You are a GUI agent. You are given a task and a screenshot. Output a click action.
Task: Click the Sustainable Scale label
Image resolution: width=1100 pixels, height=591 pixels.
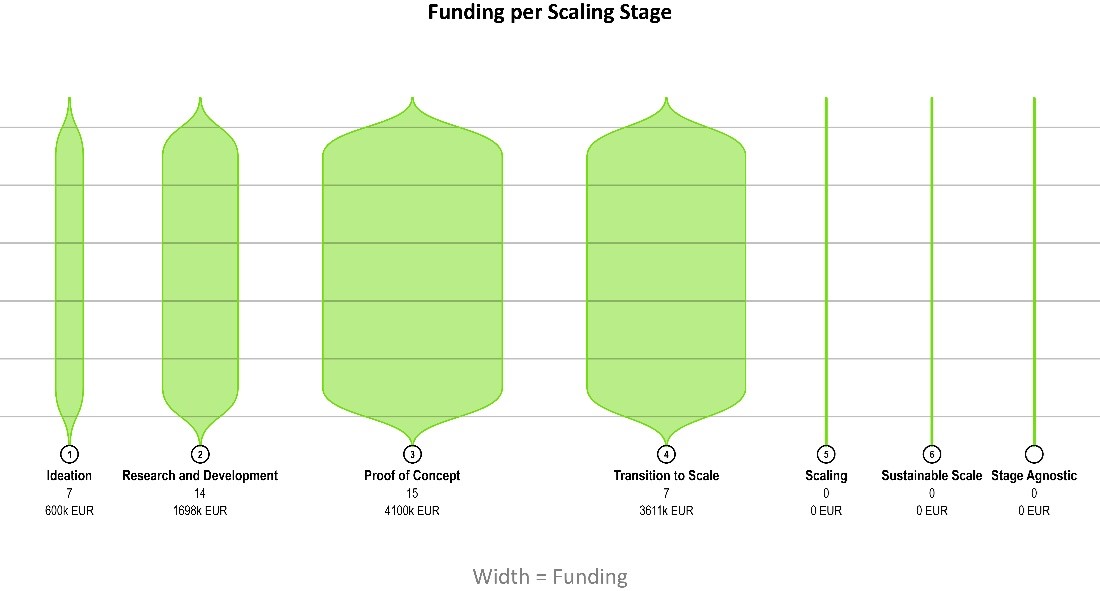click(931, 476)
